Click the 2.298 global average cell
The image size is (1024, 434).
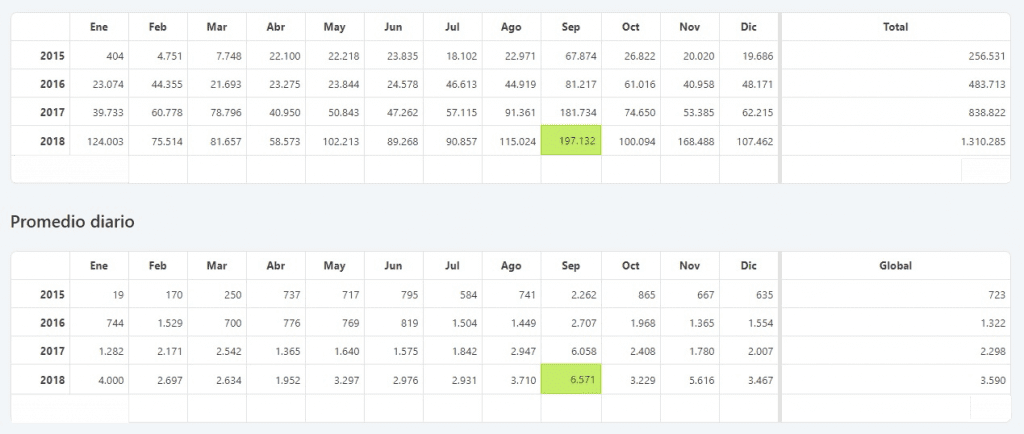coord(990,352)
